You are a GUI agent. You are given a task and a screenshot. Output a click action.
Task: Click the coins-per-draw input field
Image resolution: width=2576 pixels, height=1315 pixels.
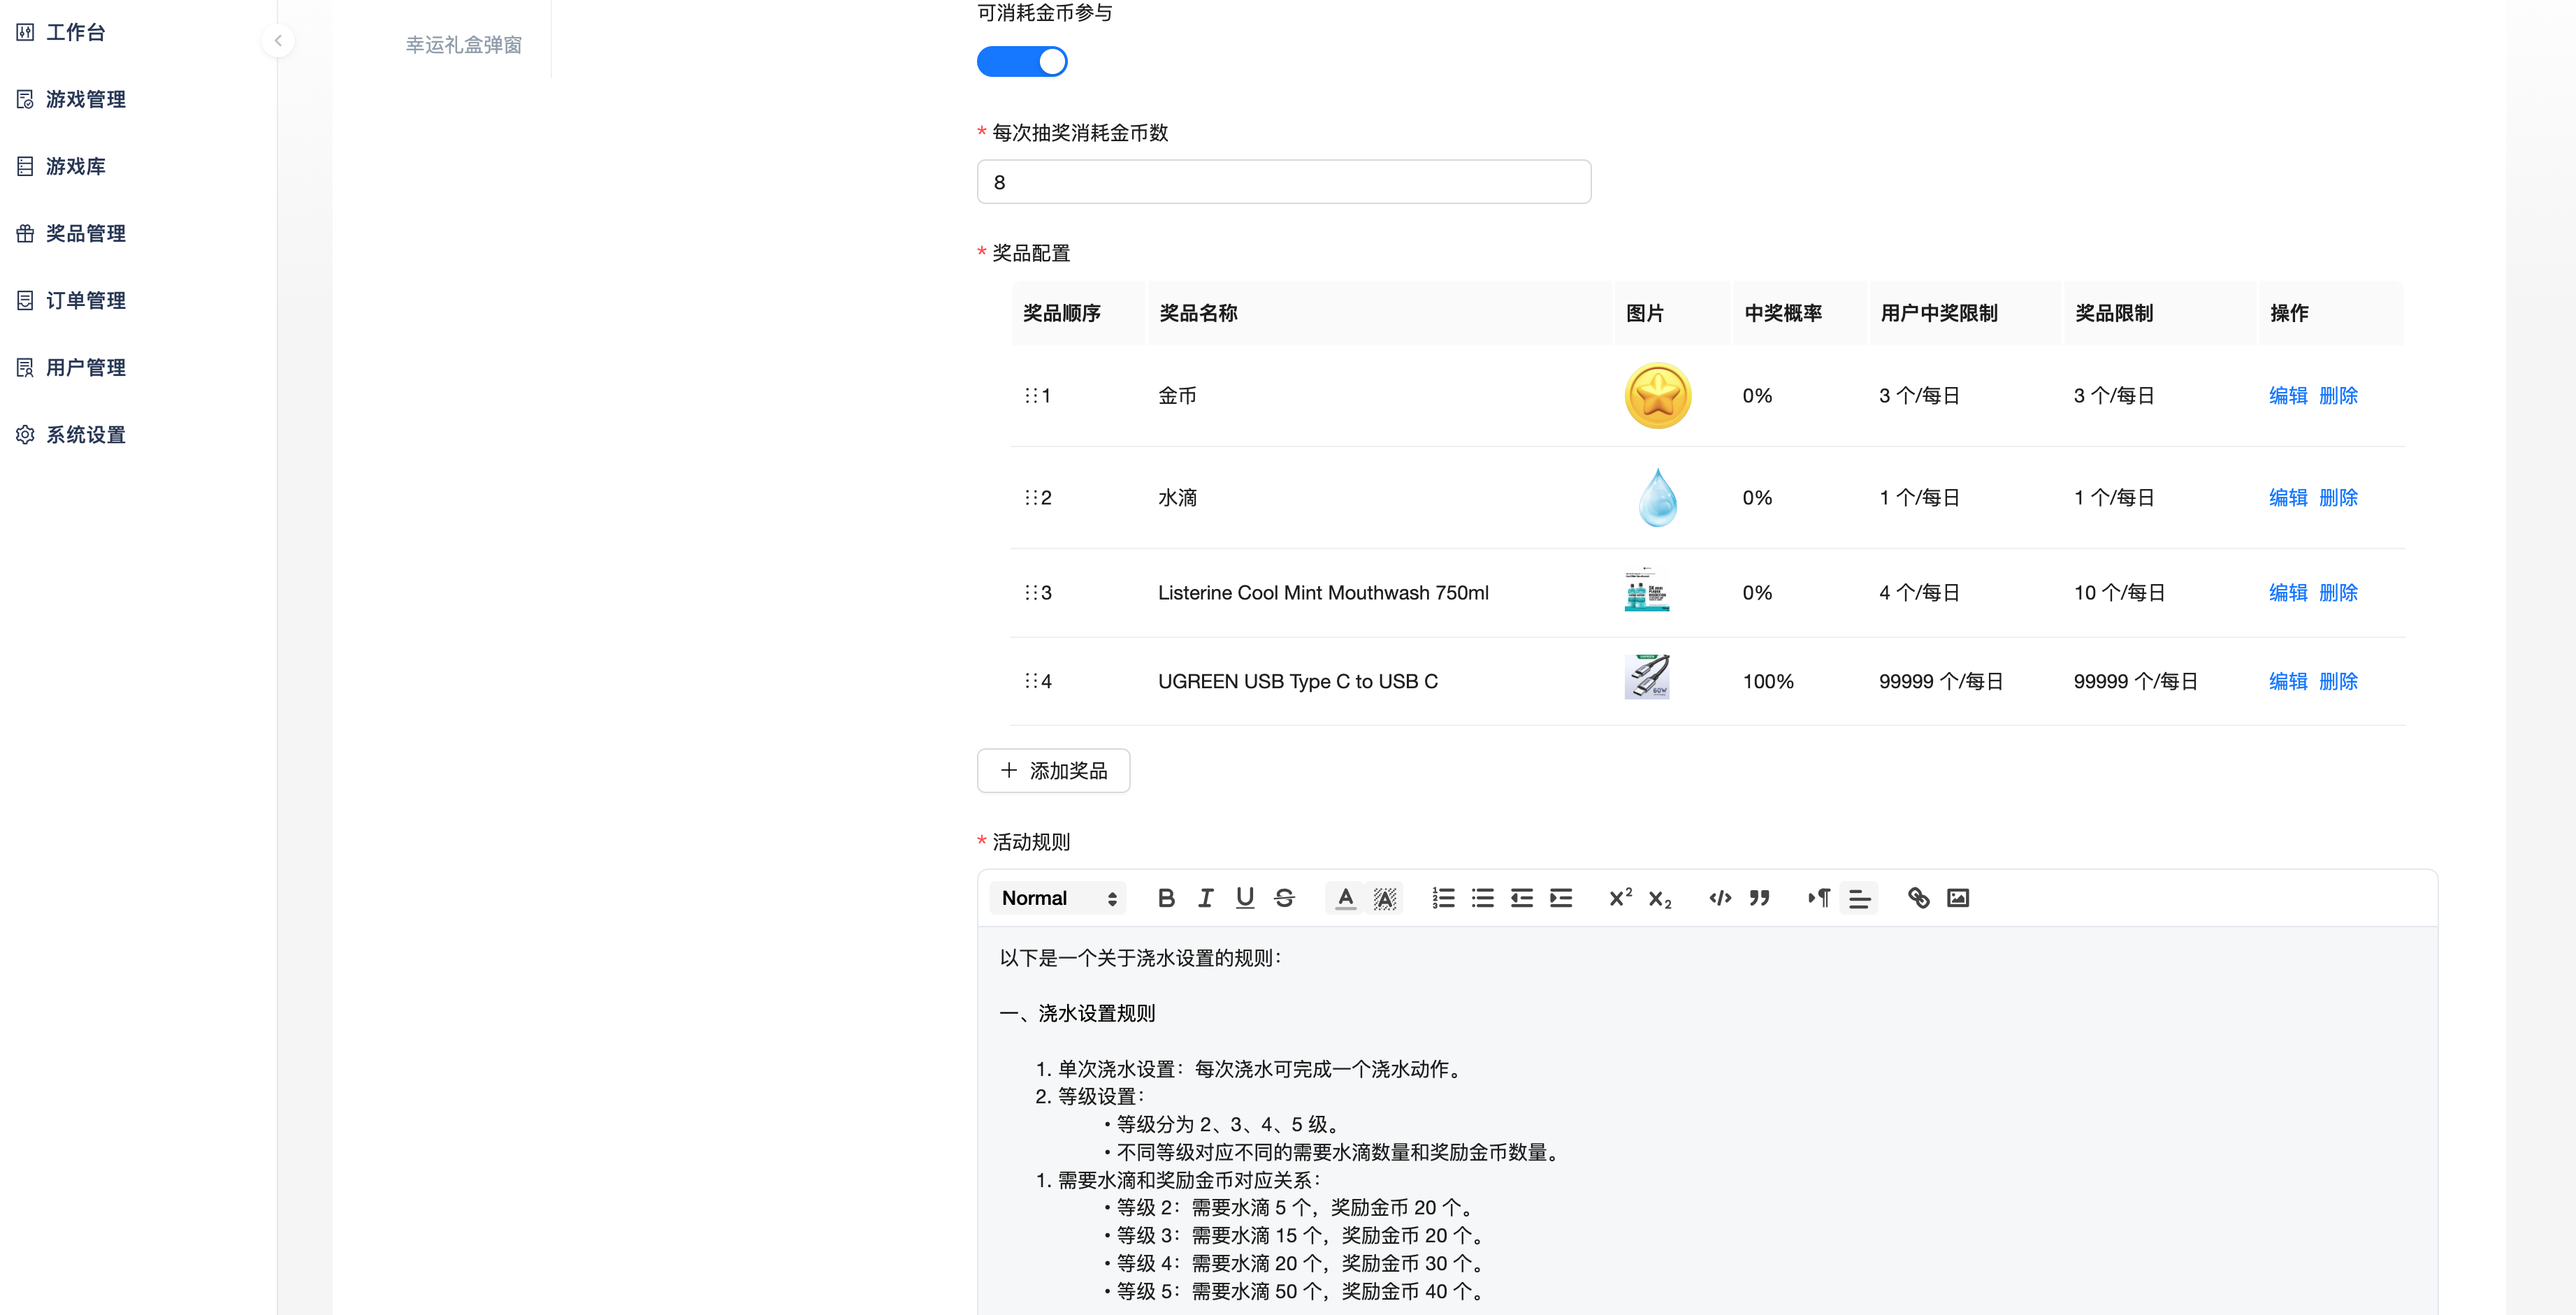1283,182
